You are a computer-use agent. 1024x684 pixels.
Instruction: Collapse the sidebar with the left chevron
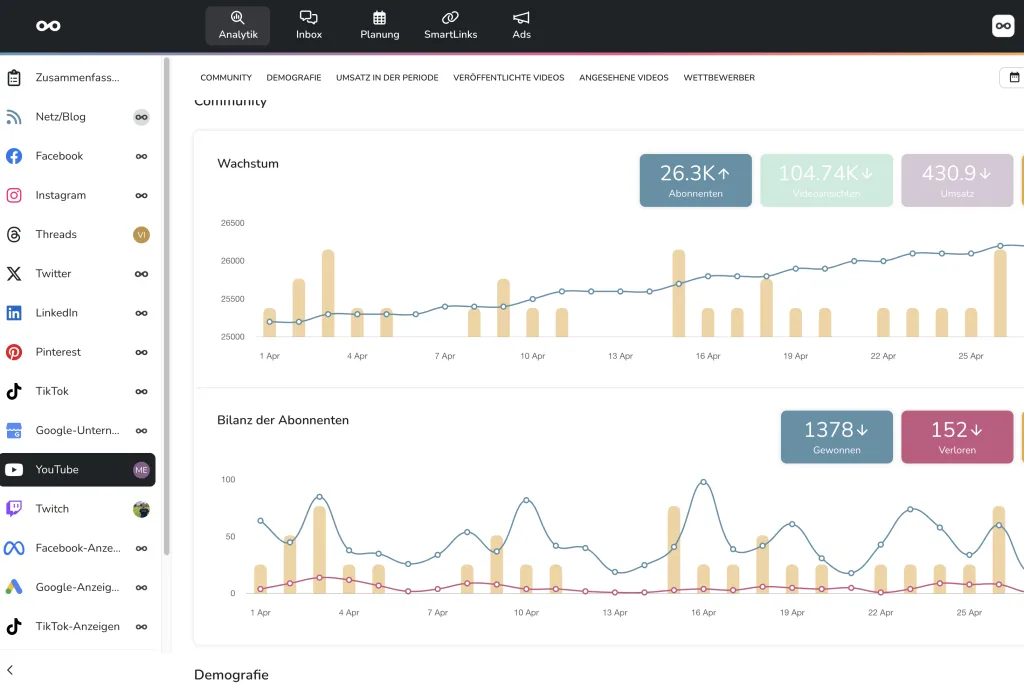tap(10, 670)
